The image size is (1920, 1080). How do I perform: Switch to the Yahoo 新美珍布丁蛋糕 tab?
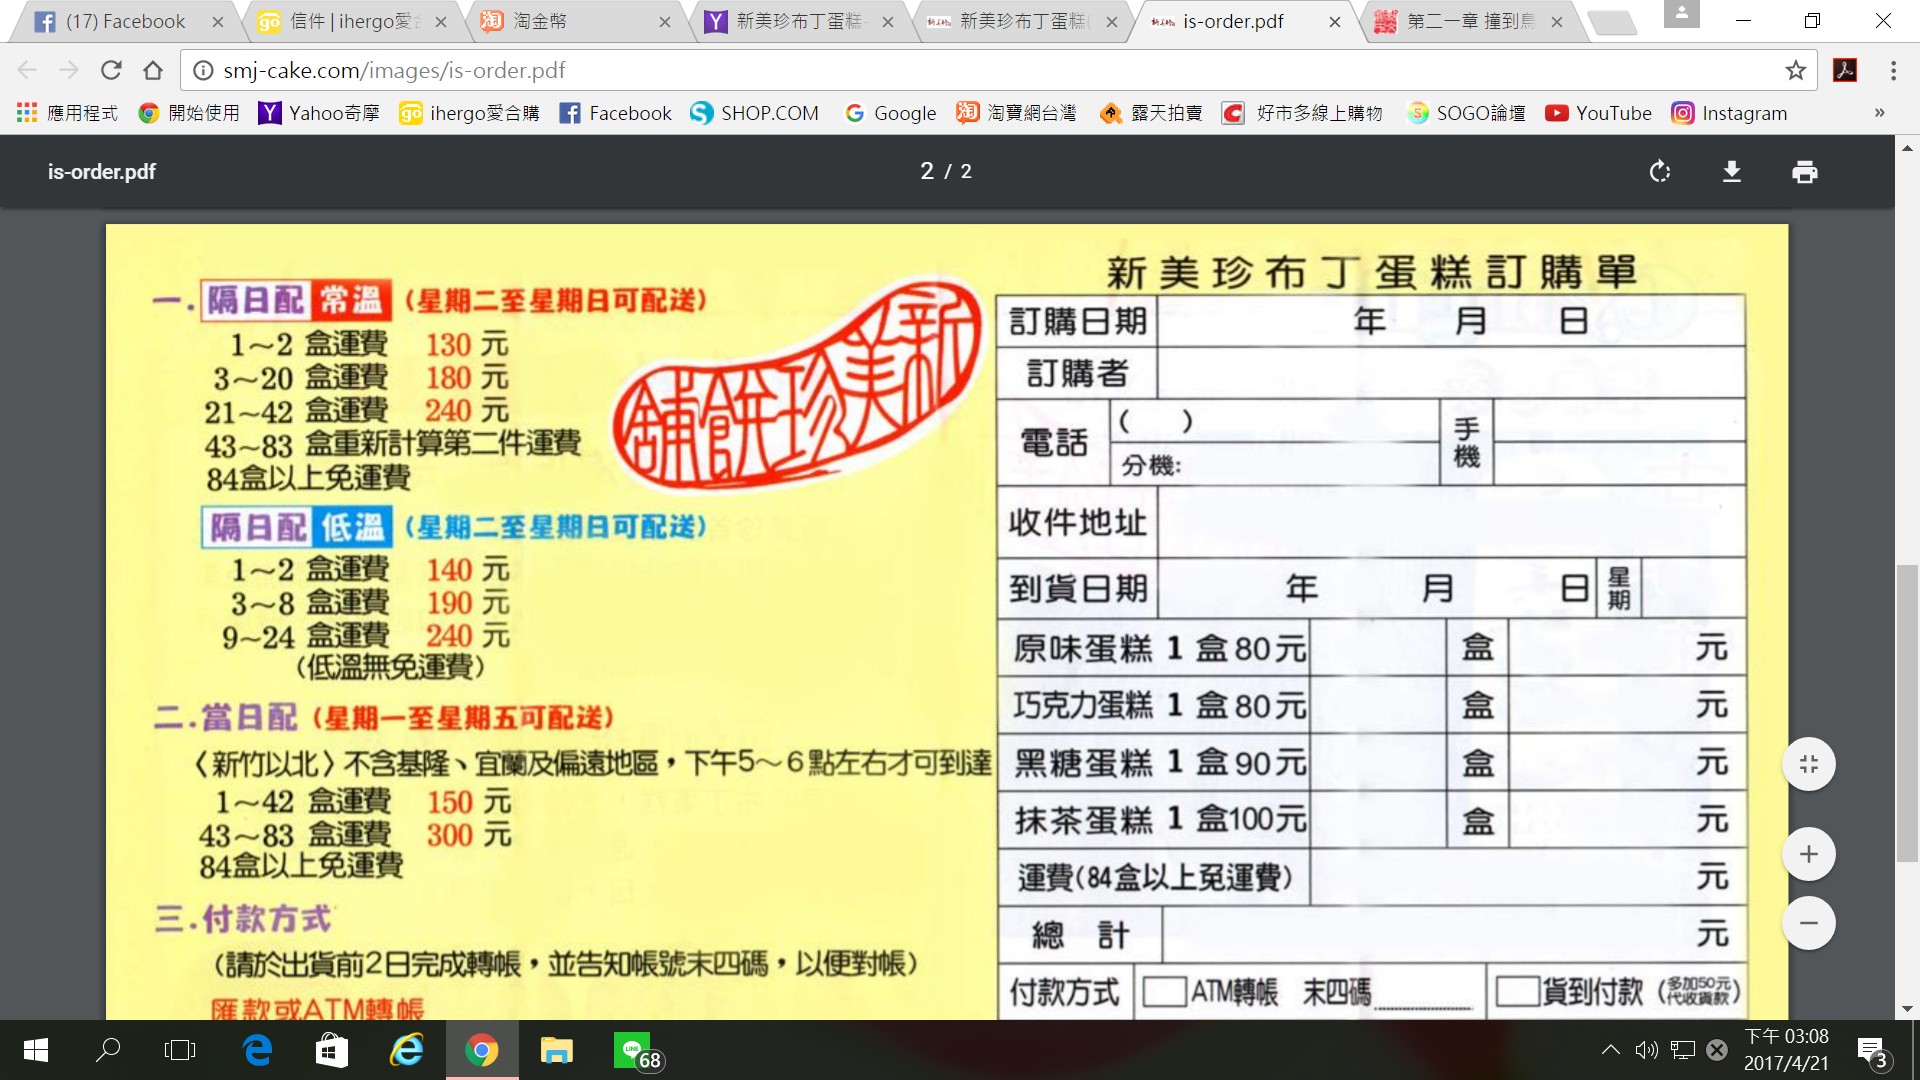tap(797, 21)
